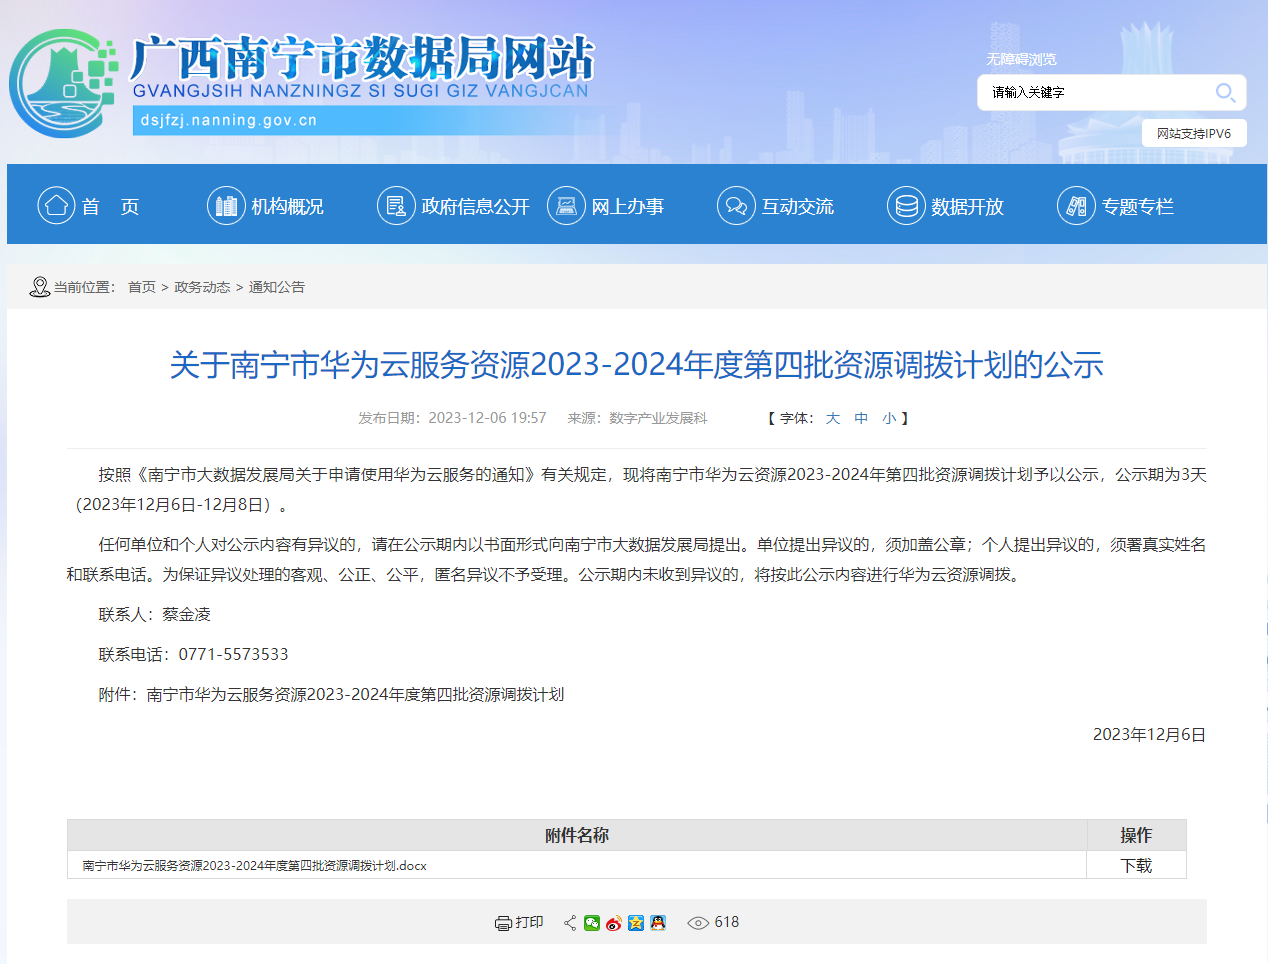Click the building icon beside 机构概况
The width and height of the screenshot is (1268, 964).
(x=226, y=206)
